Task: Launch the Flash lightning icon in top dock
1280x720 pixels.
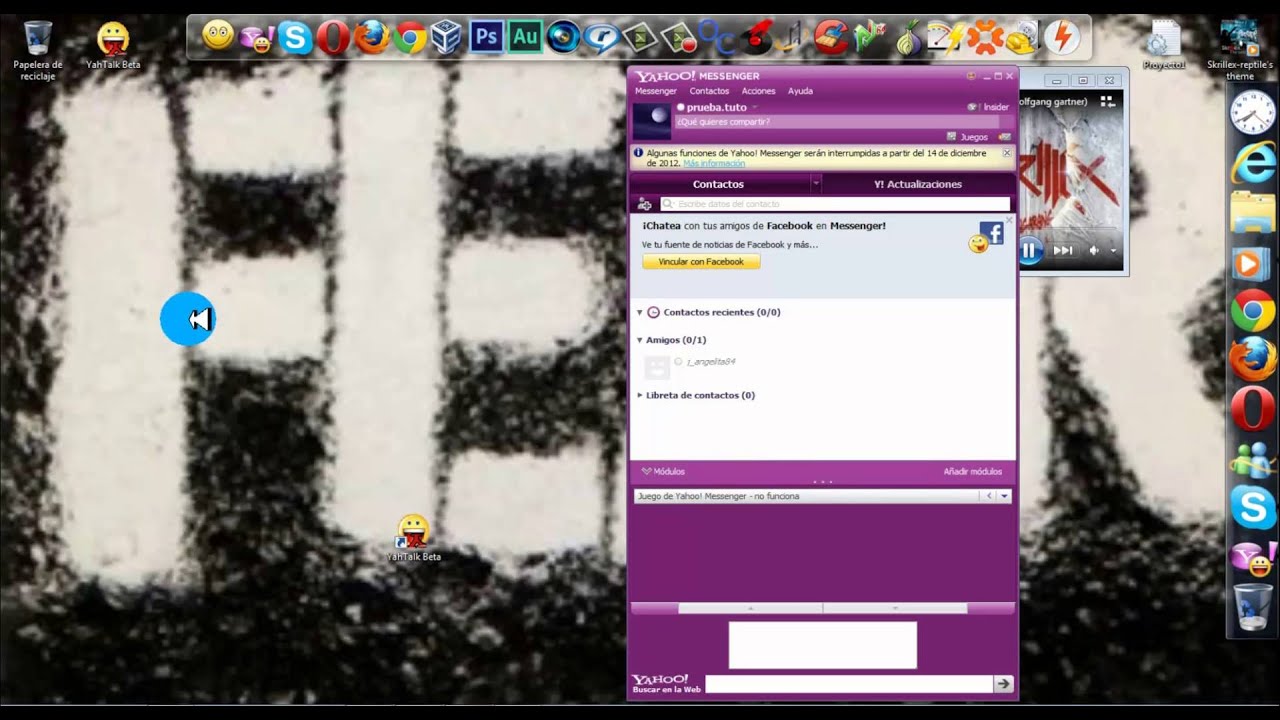Action: [1061, 38]
